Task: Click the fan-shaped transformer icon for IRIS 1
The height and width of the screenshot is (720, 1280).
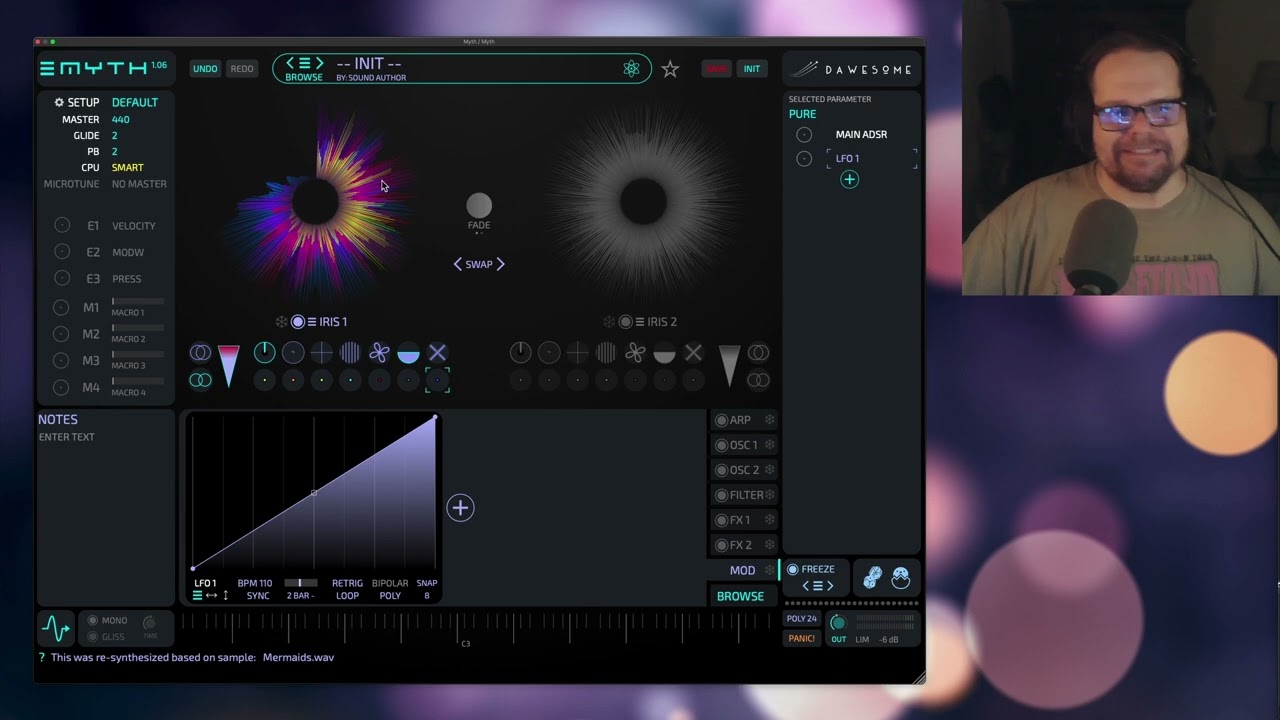Action: (x=379, y=352)
